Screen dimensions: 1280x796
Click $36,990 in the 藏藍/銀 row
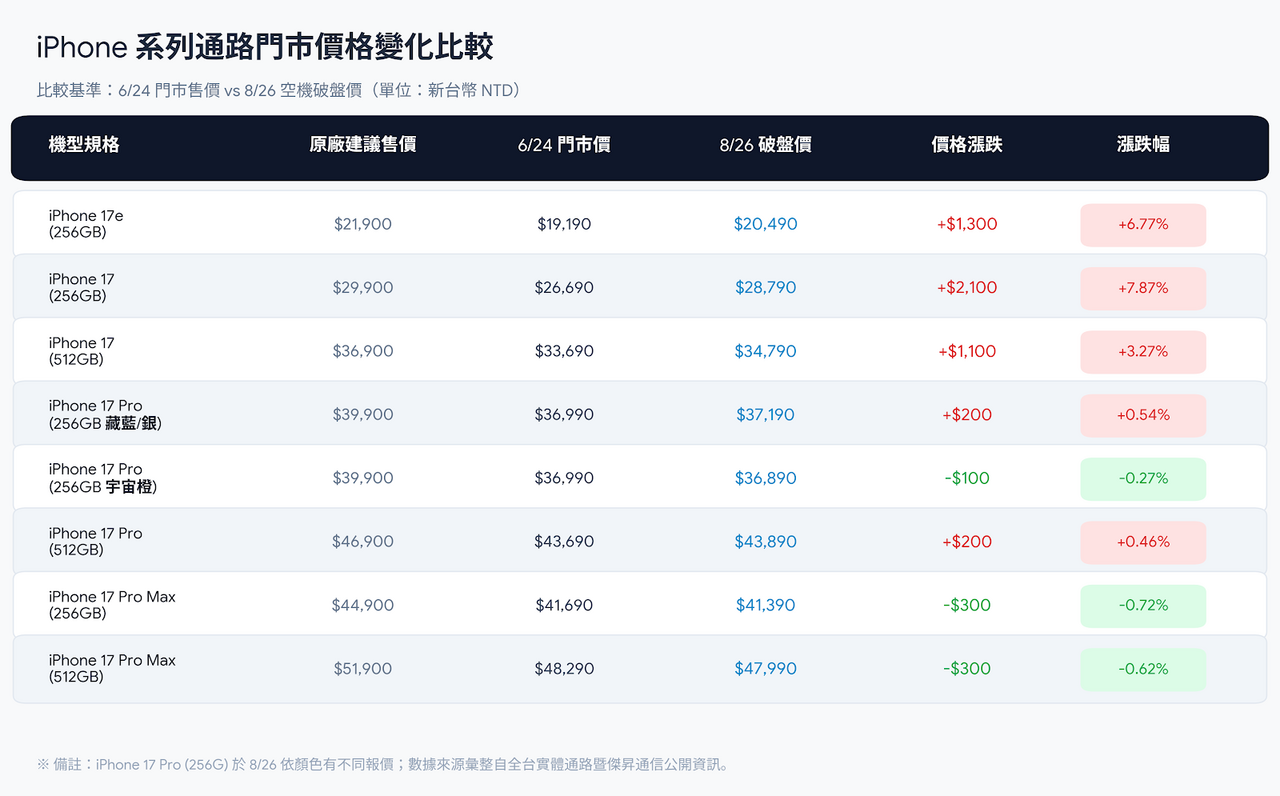(564, 415)
